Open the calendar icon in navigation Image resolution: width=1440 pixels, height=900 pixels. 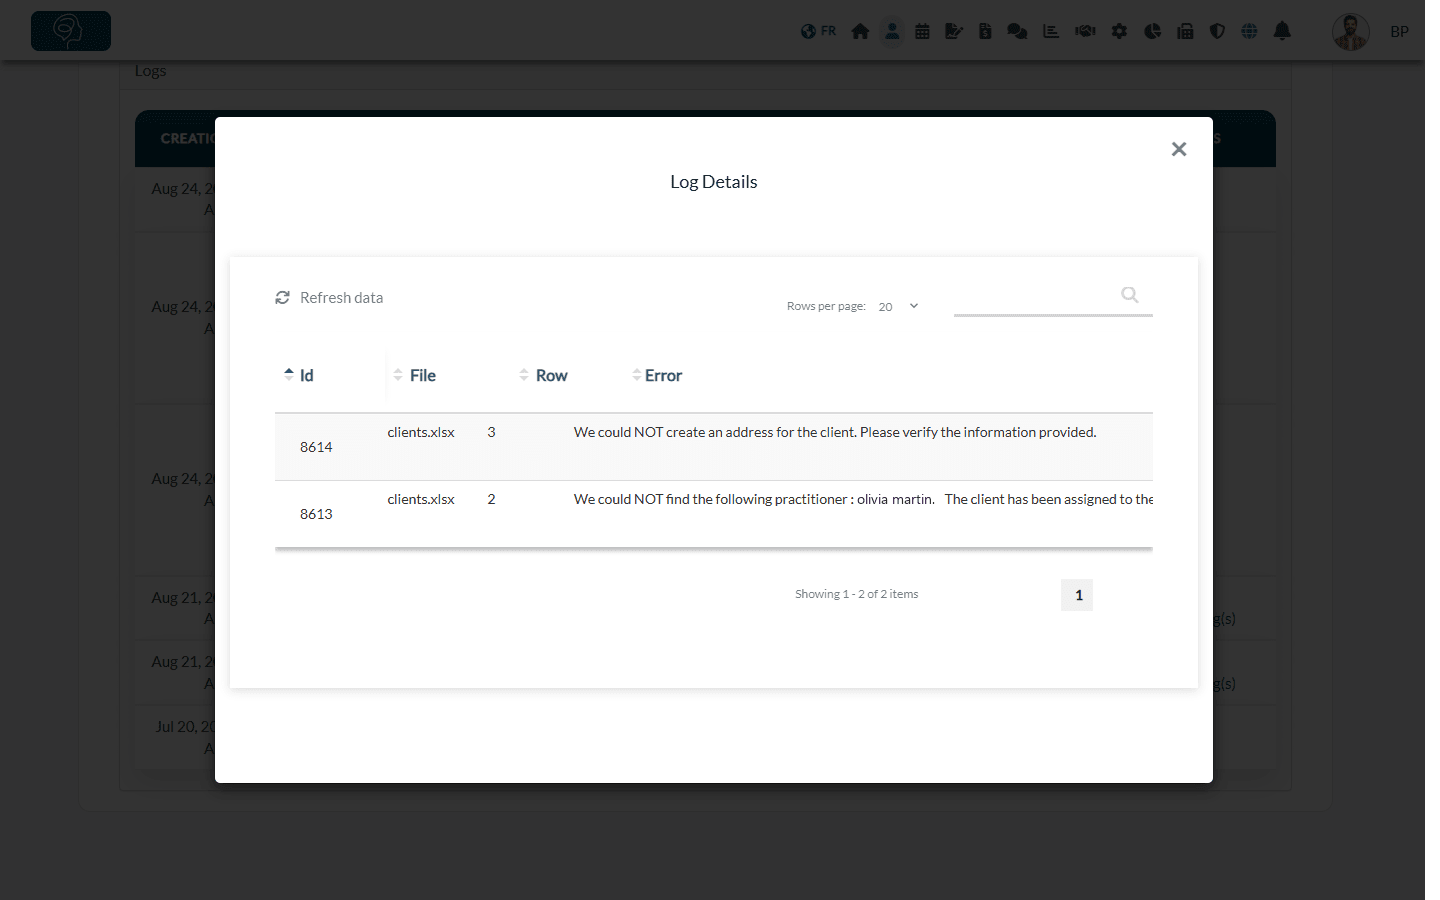[922, 31]
